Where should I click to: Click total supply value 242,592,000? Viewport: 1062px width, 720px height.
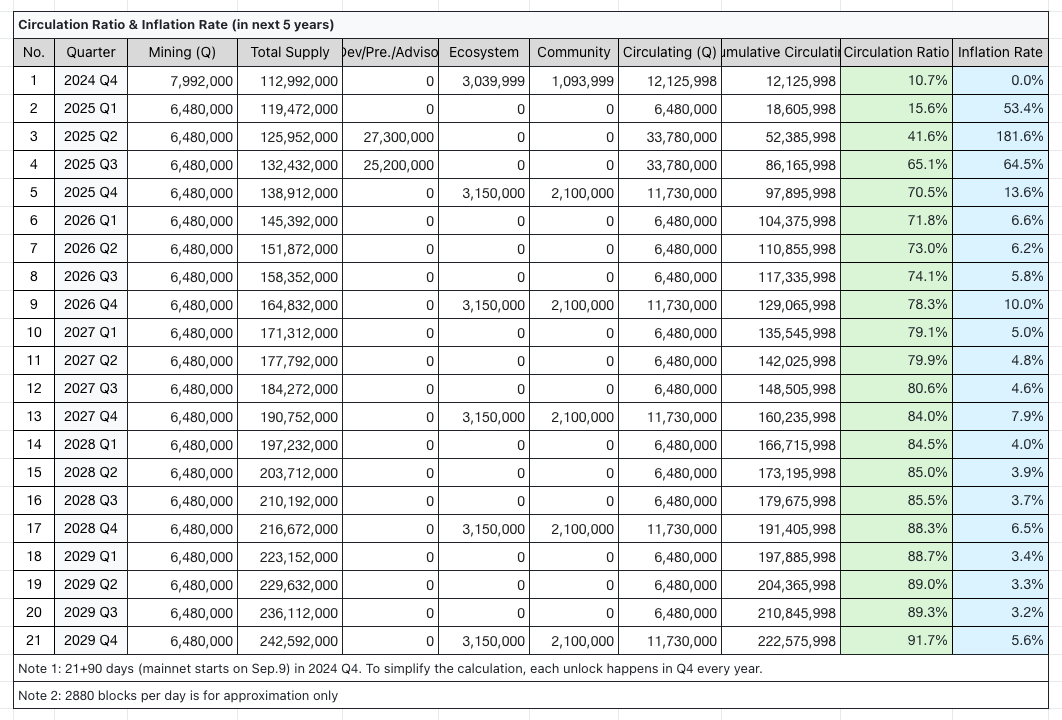290,641
